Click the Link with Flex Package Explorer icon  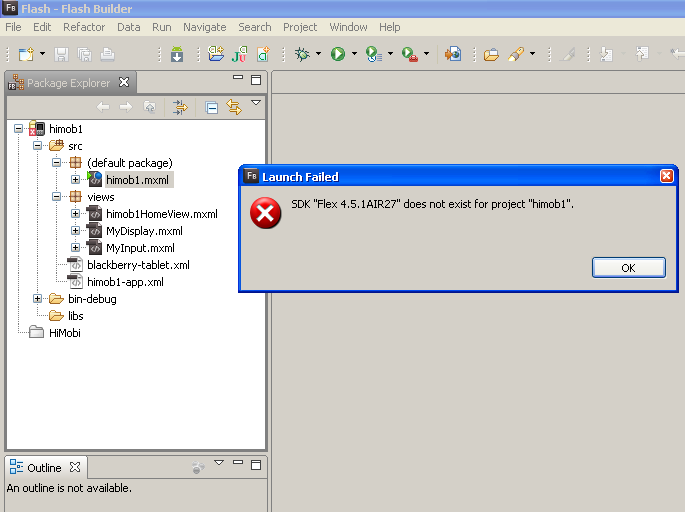click(180, 107)
